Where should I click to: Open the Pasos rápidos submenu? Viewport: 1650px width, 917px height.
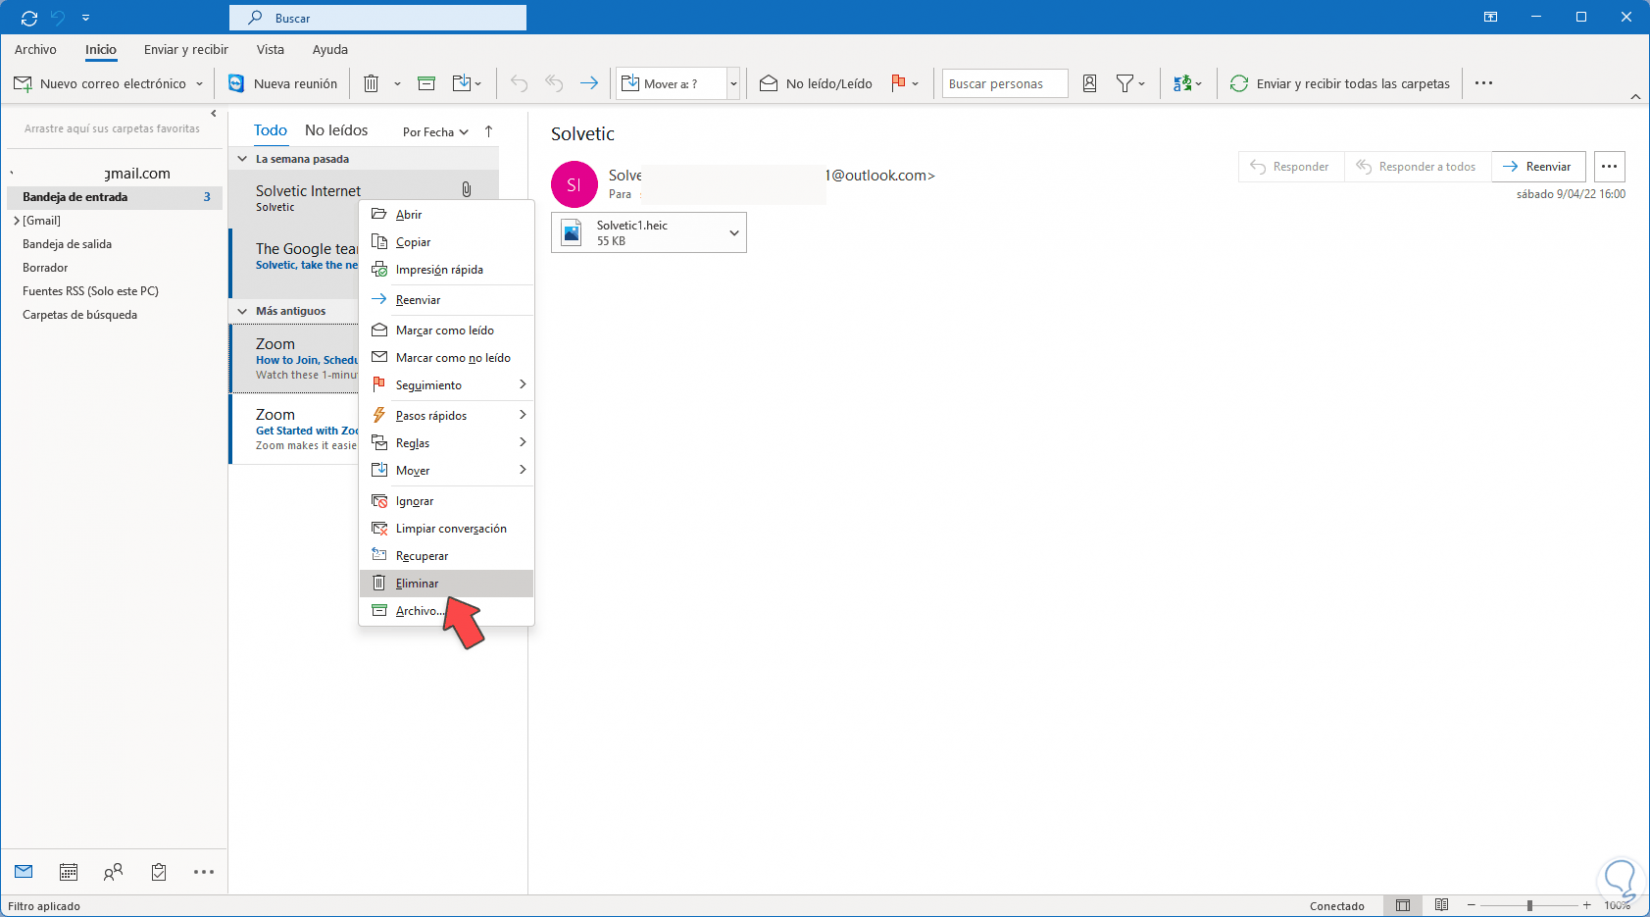(x=446, y=415)
